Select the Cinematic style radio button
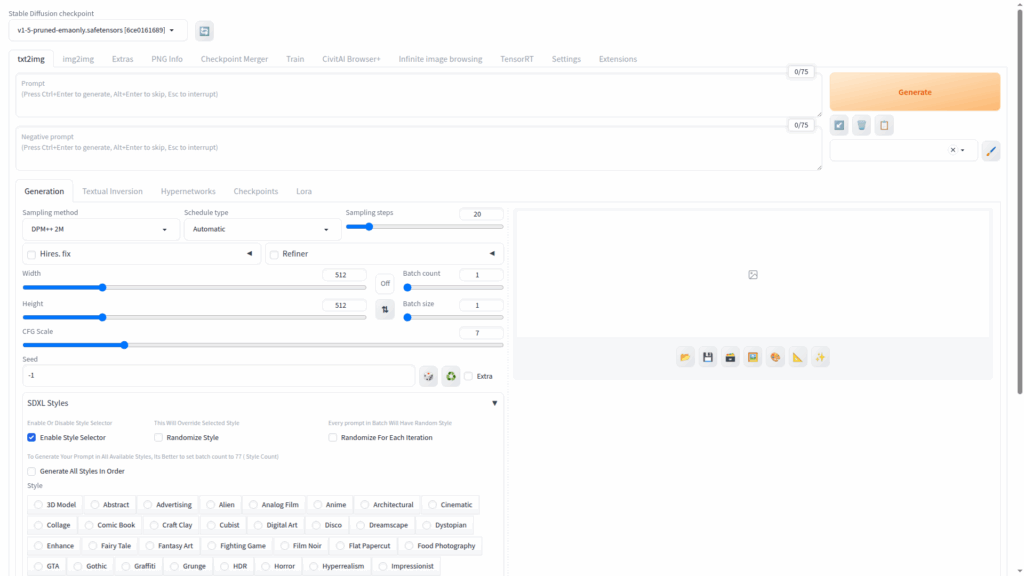This screenshot has width=1024, height=576. (430, 505)
